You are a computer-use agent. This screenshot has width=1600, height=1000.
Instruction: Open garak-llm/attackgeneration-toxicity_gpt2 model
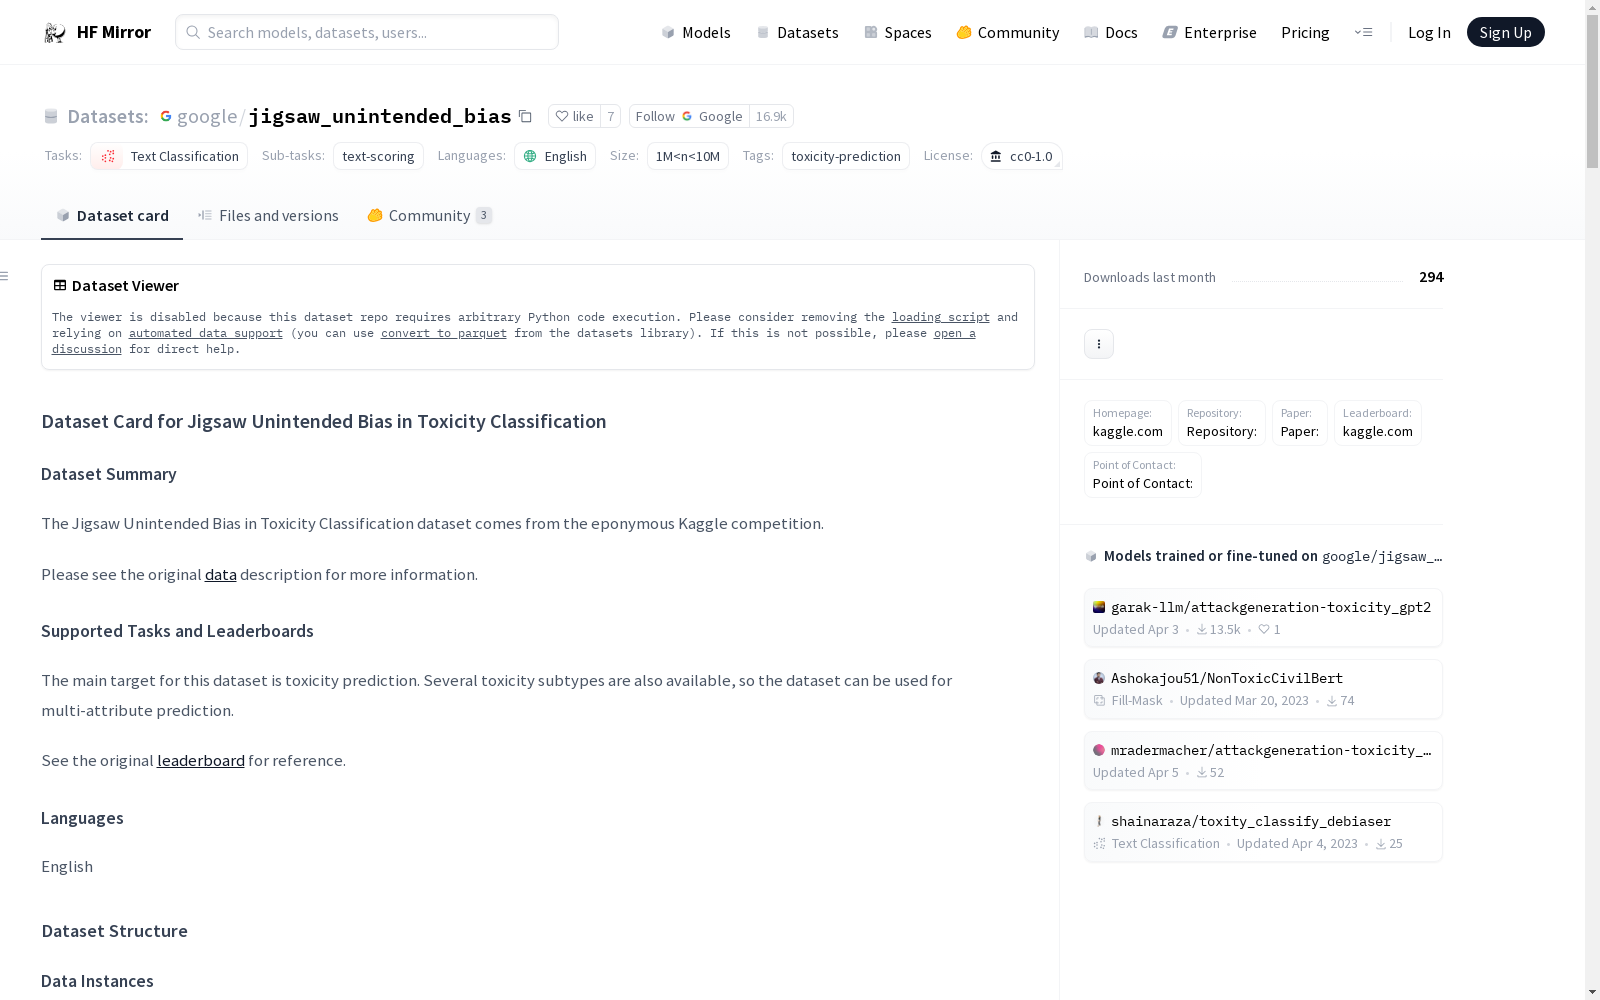click(1263, 618)
